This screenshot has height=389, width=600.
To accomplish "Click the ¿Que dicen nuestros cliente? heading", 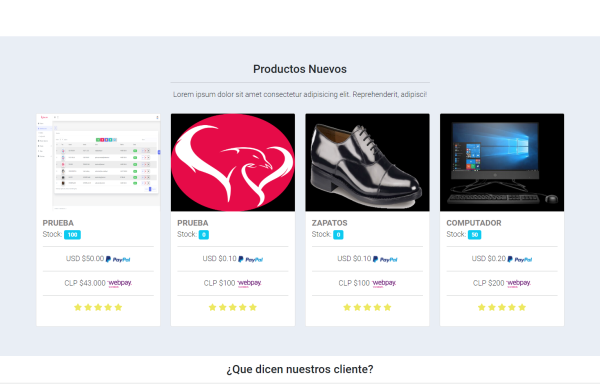I will (300, 369).
